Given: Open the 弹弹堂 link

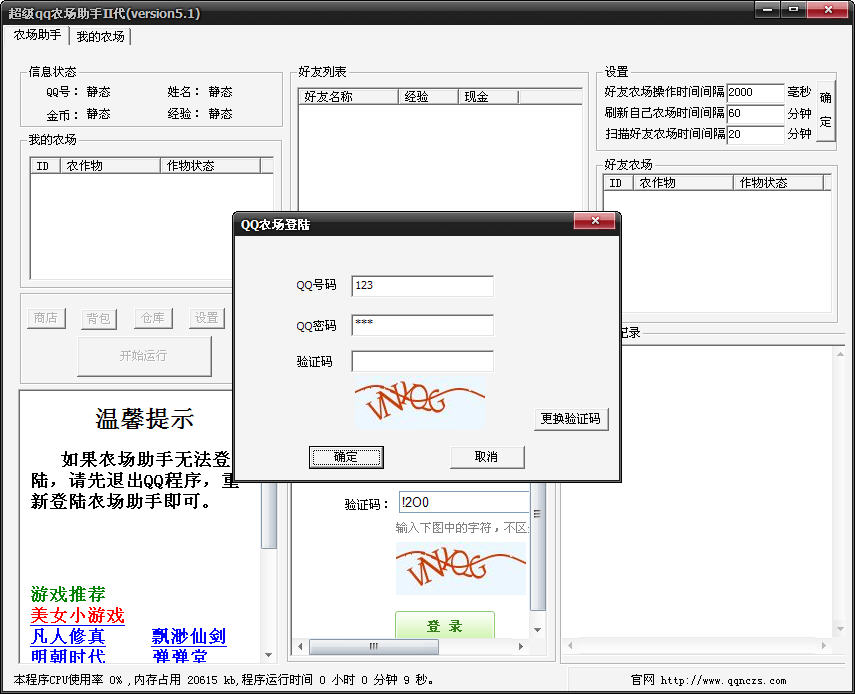Looking at the screenshot, I should click(x=179, y=656).
